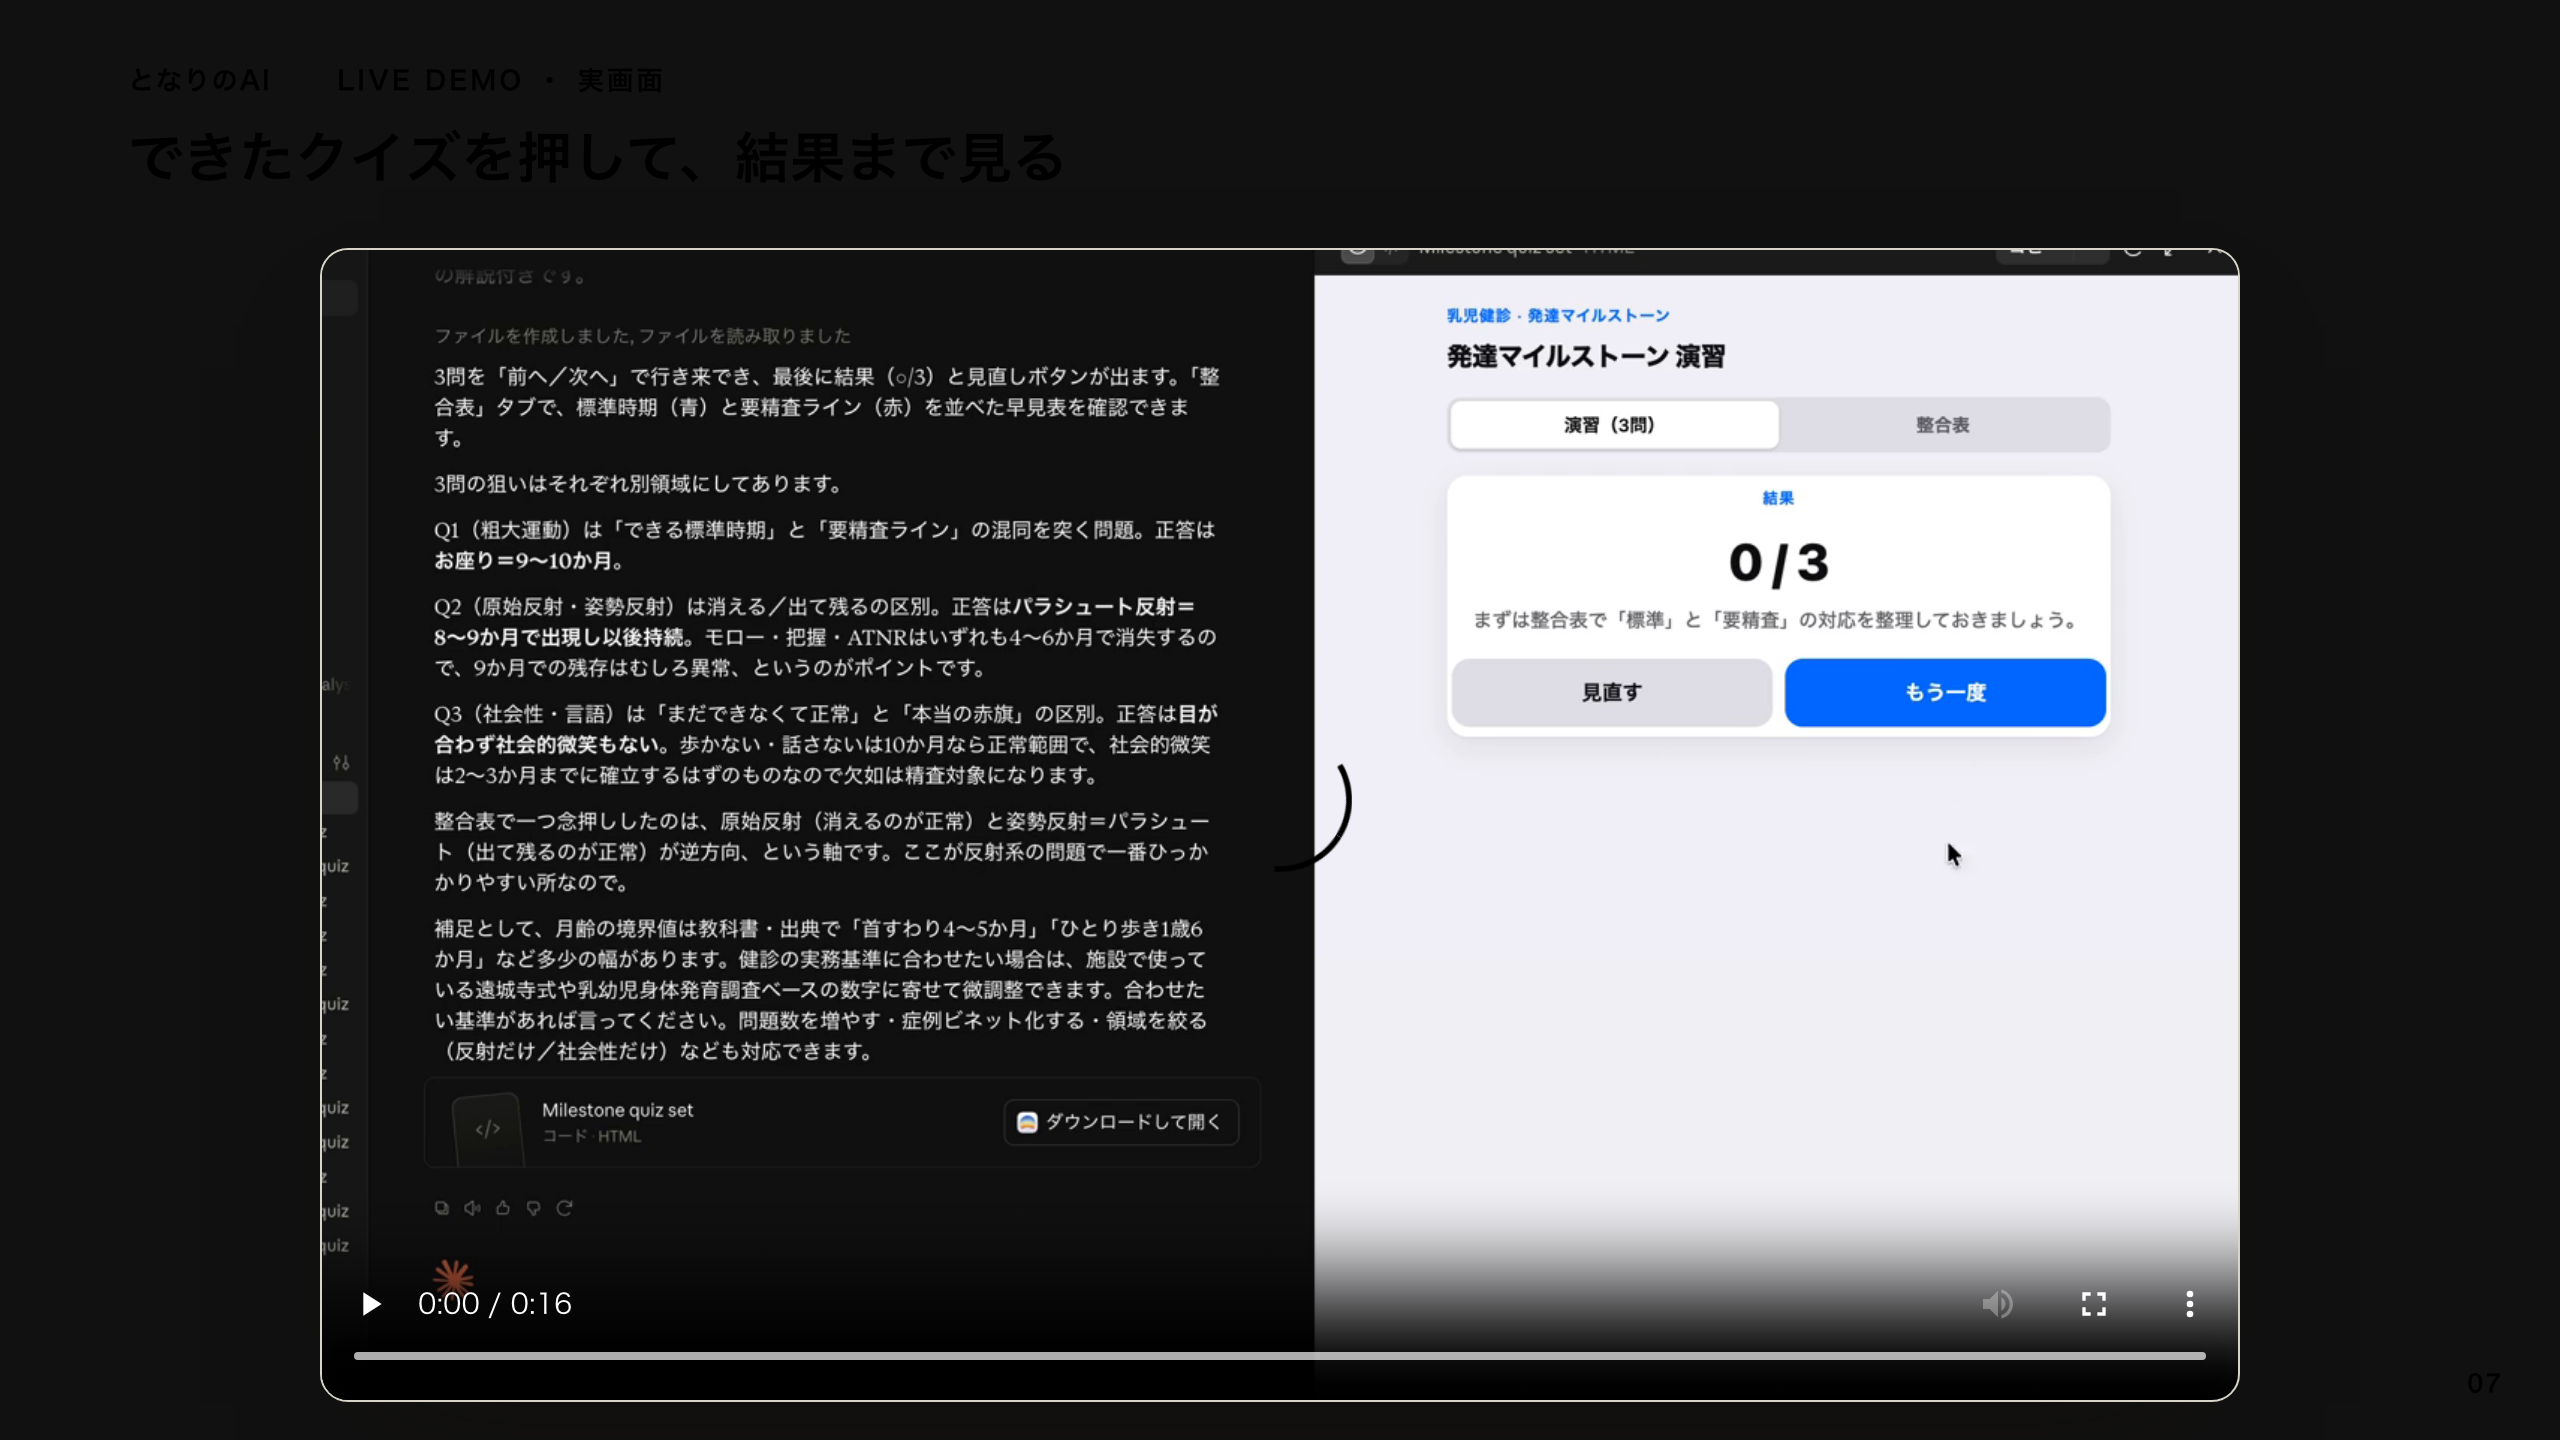This screenshot has width=2560, height=1440.
Task: Click the sliders icon in the left sidebar
Action: [x=341, y=762]
